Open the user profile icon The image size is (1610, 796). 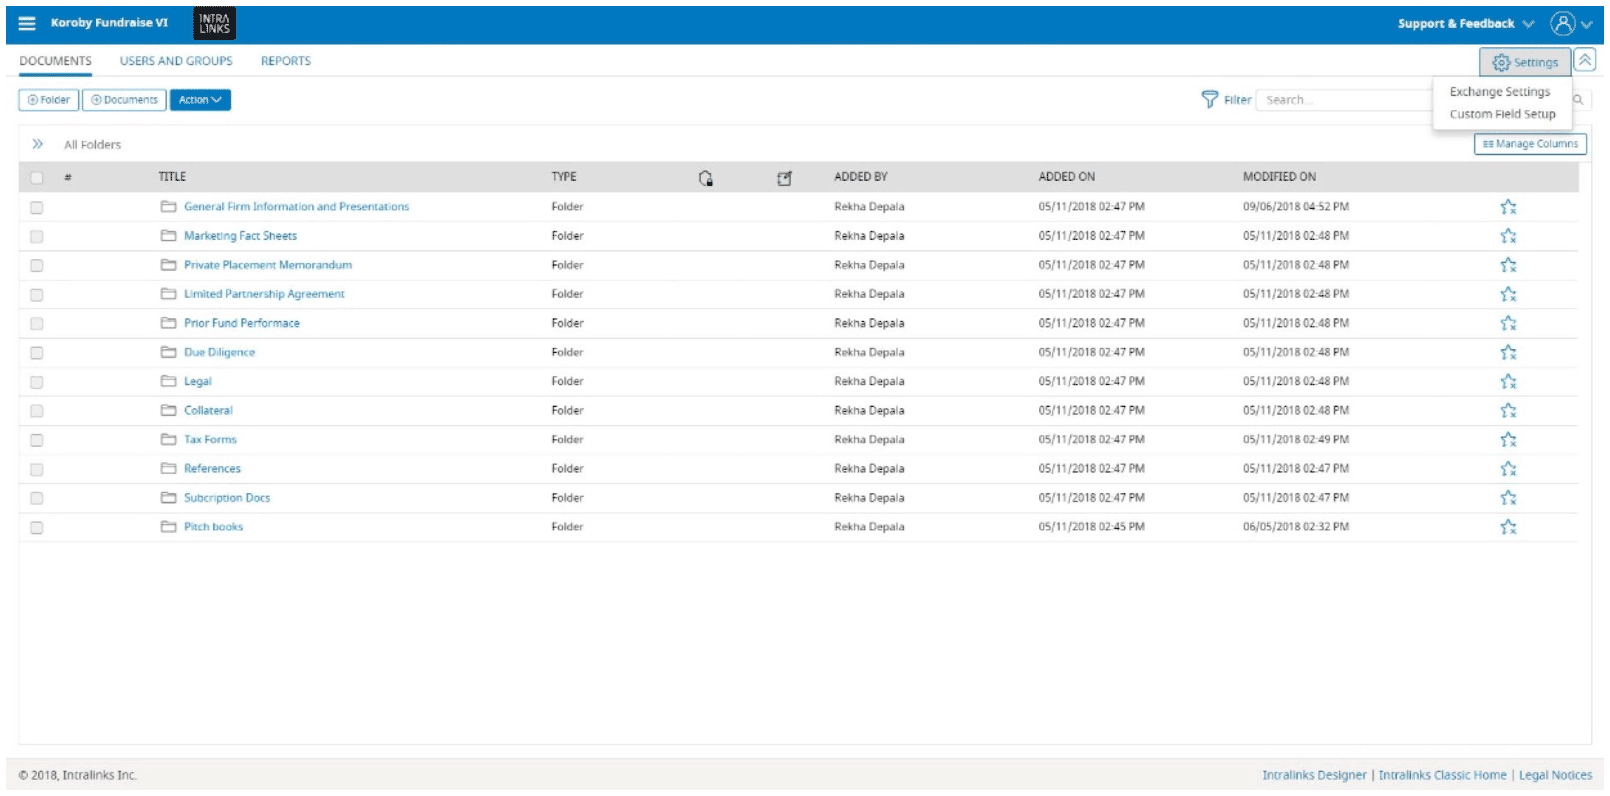coord(1562,23)
